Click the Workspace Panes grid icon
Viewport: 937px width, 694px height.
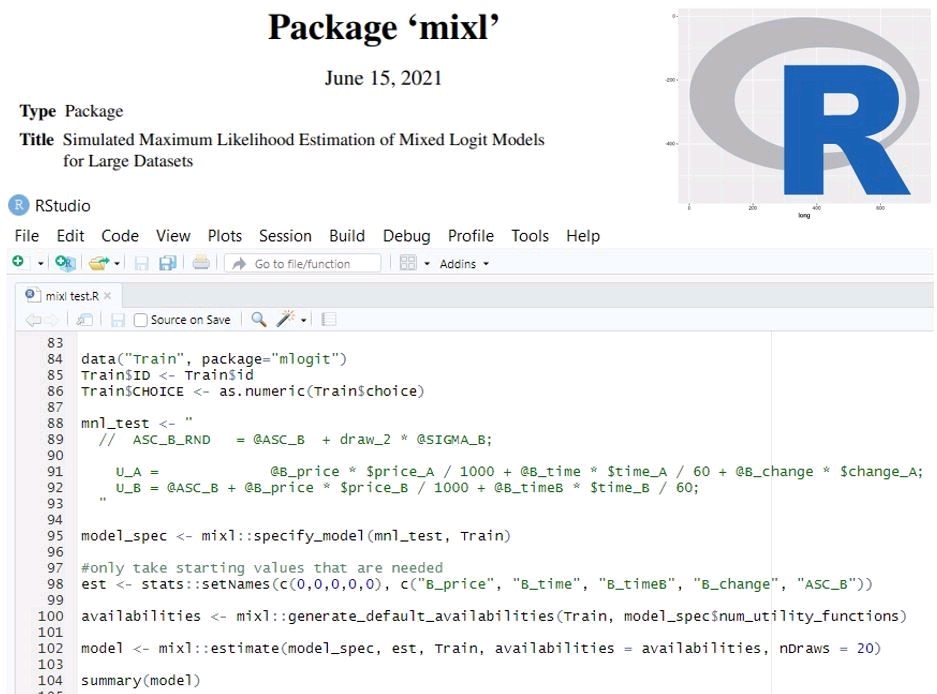pyautogui.click(x=408, y=263)
